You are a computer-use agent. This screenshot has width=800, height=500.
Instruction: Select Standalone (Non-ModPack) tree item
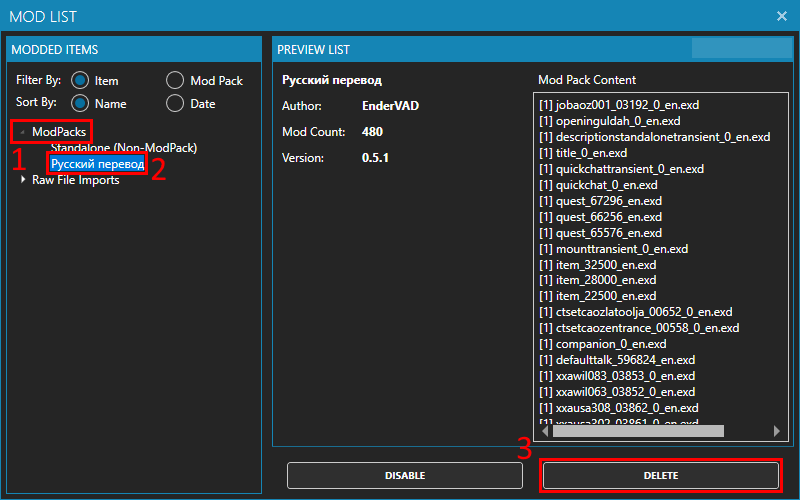coord(124,148)
